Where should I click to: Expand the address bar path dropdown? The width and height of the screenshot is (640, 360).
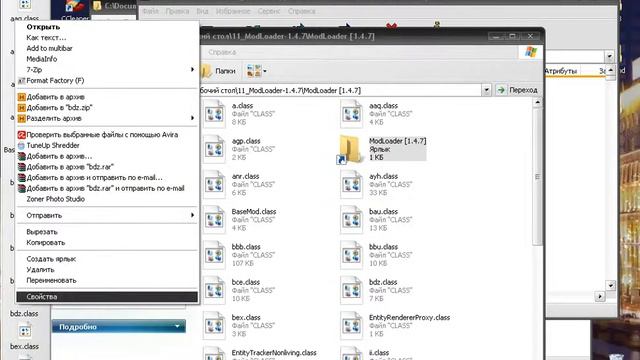(x=486, y=90)
